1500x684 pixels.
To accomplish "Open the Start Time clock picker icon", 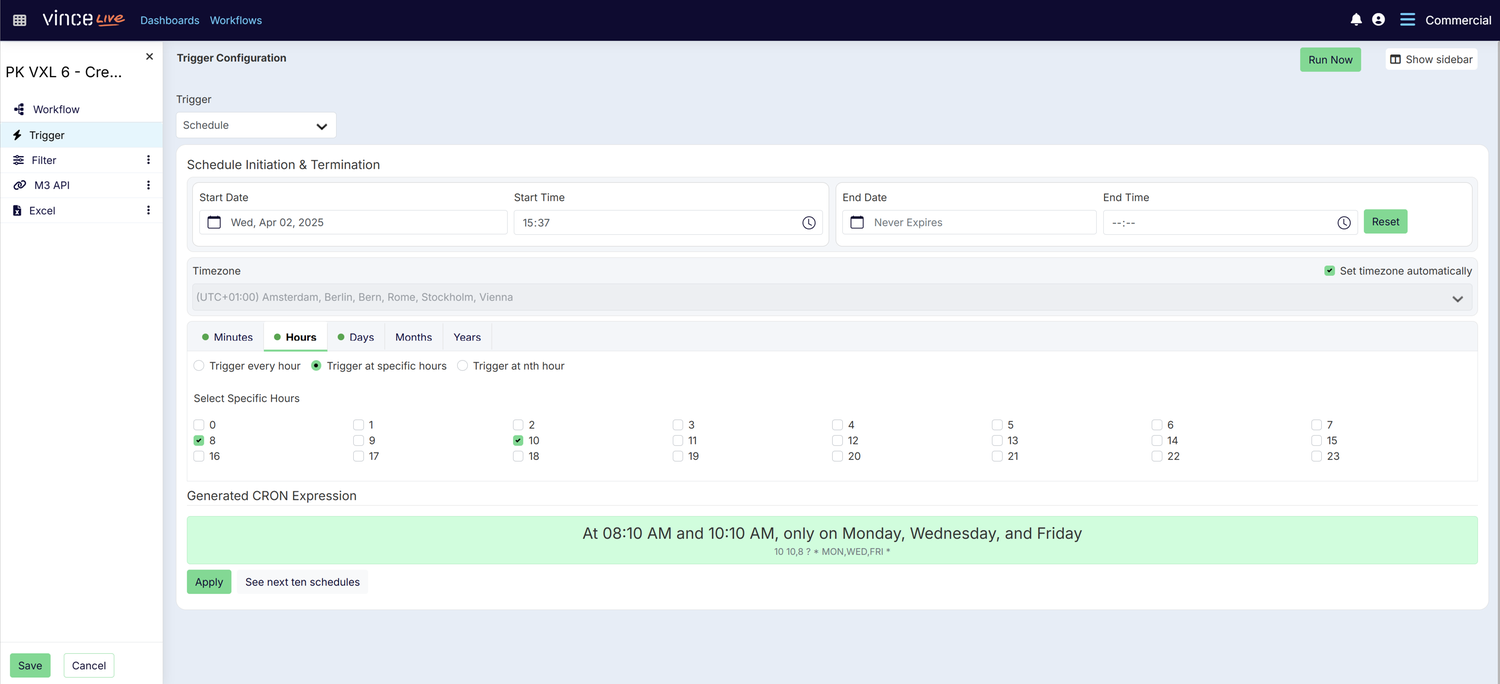I will [x=809, y=222].
